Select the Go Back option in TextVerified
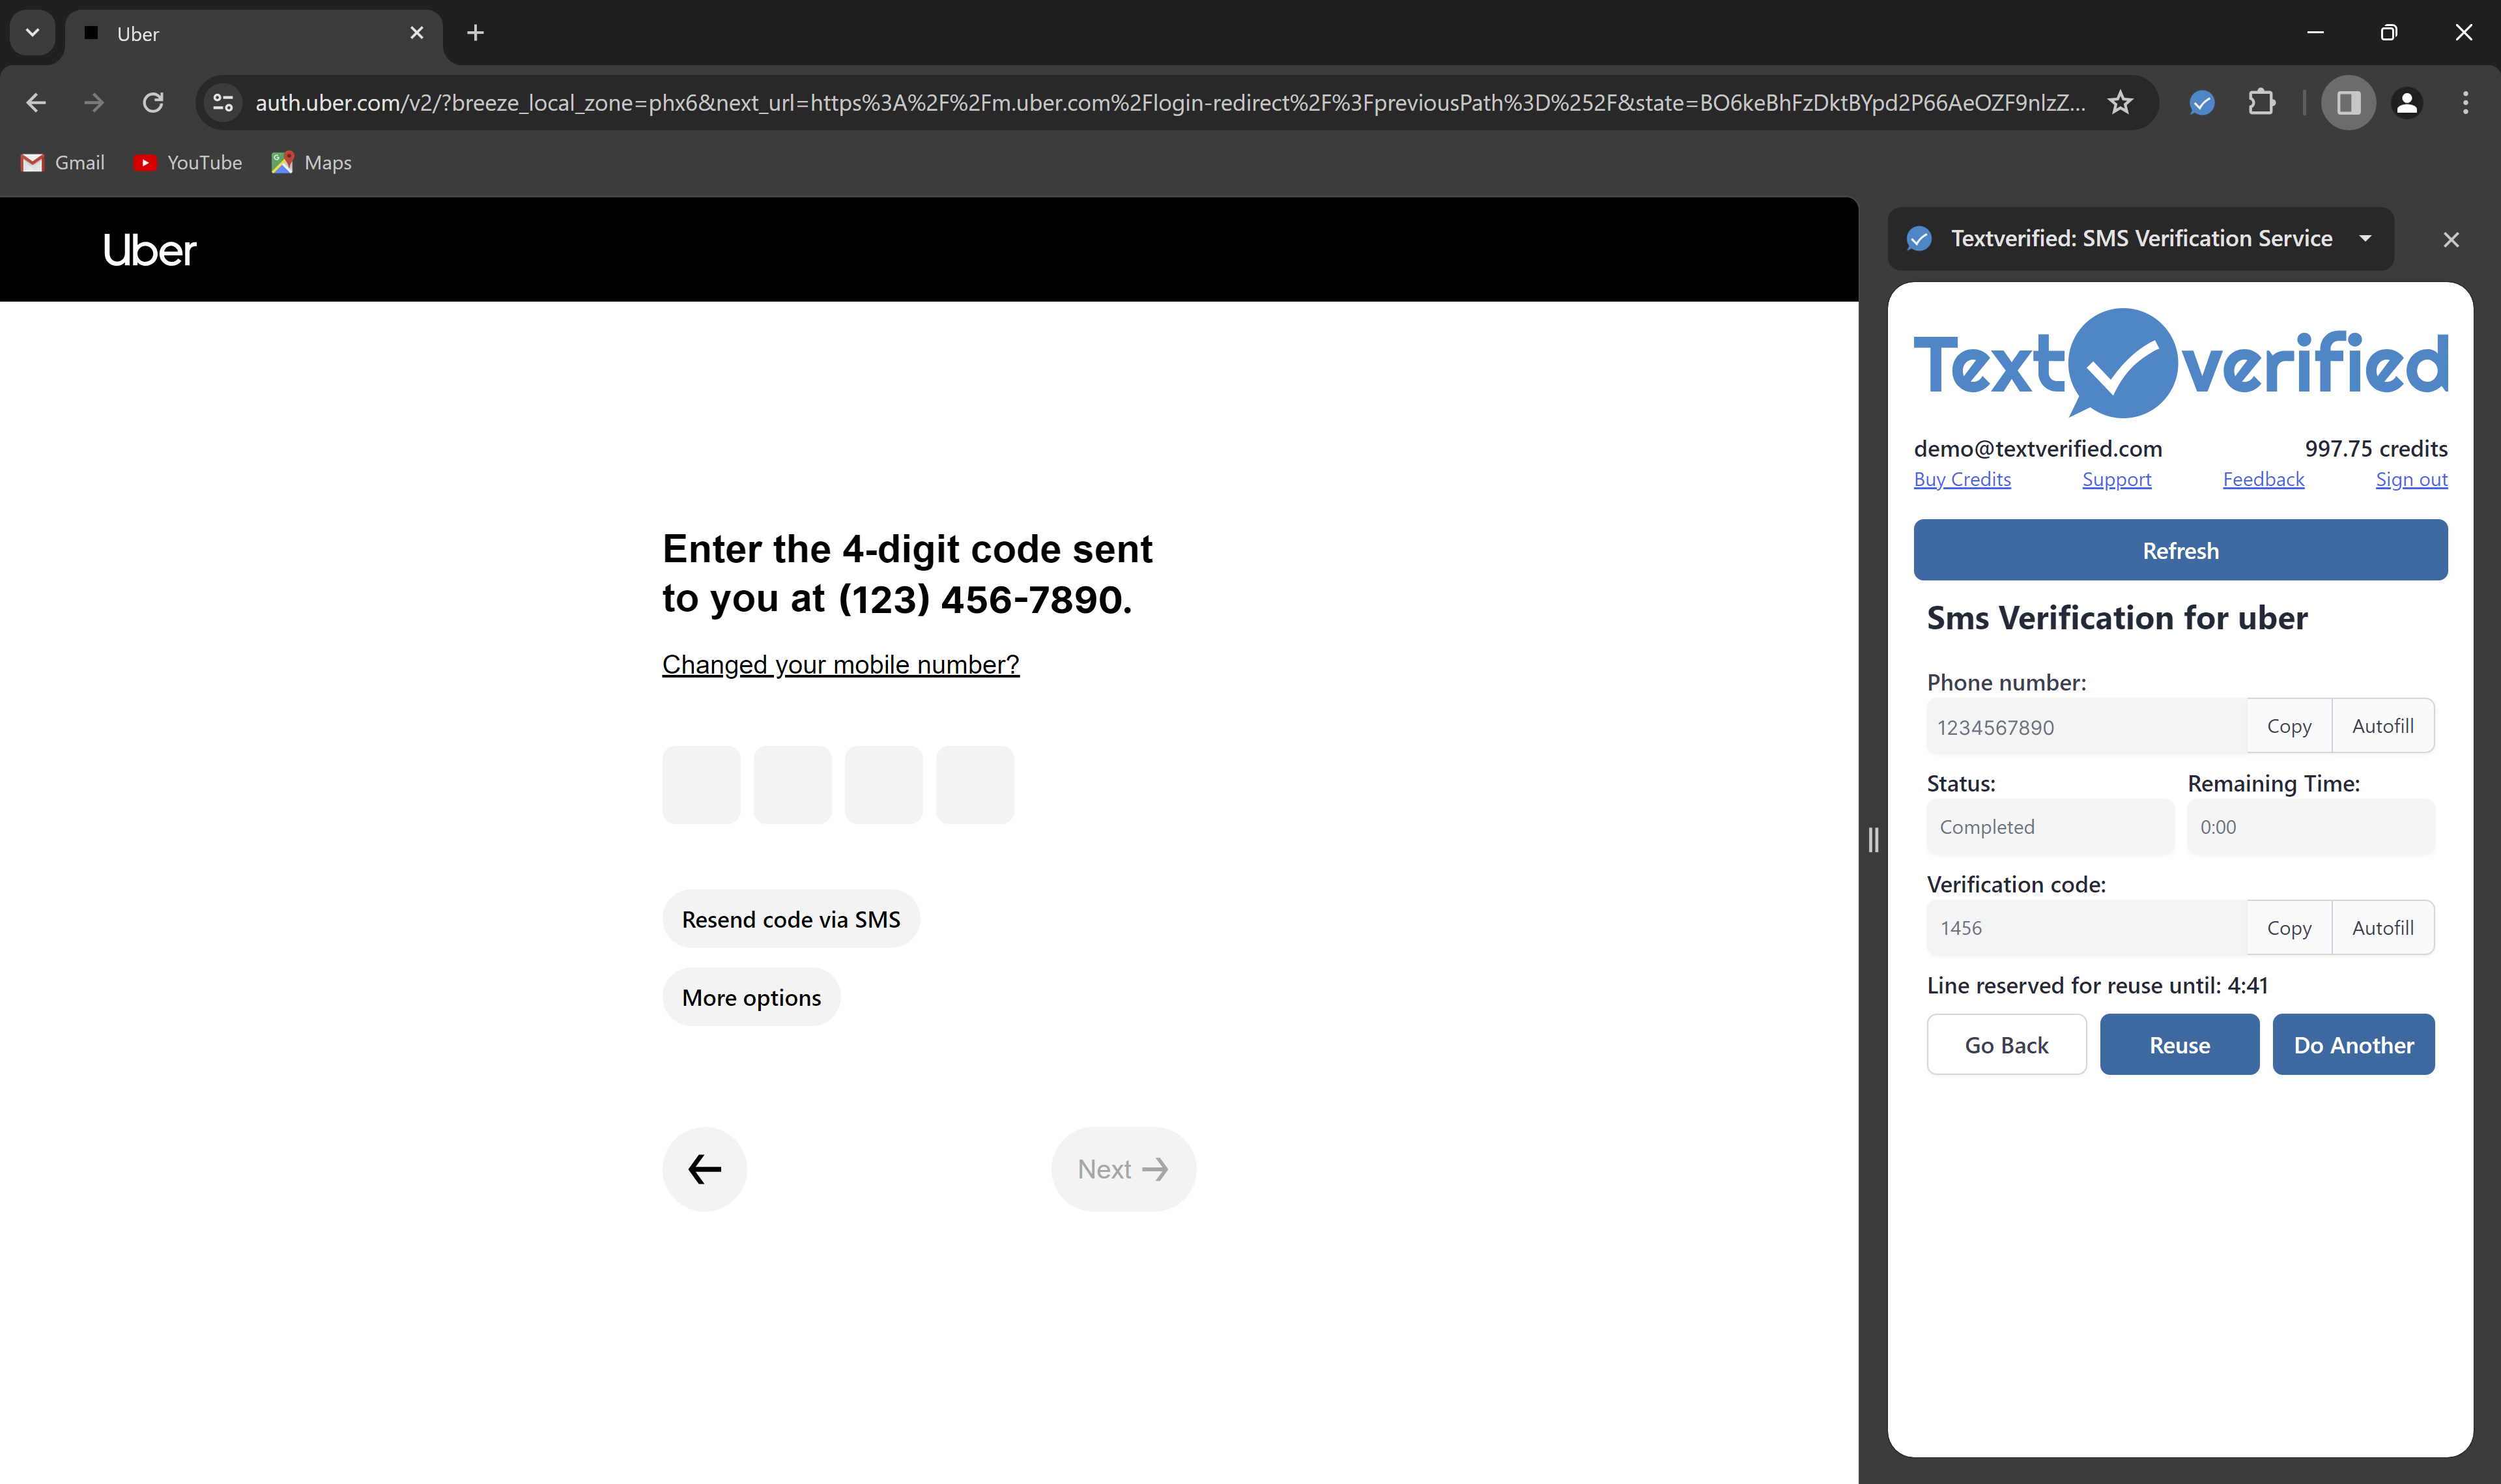This screenshot has height=1484, width=2501. point(2007,1044)
